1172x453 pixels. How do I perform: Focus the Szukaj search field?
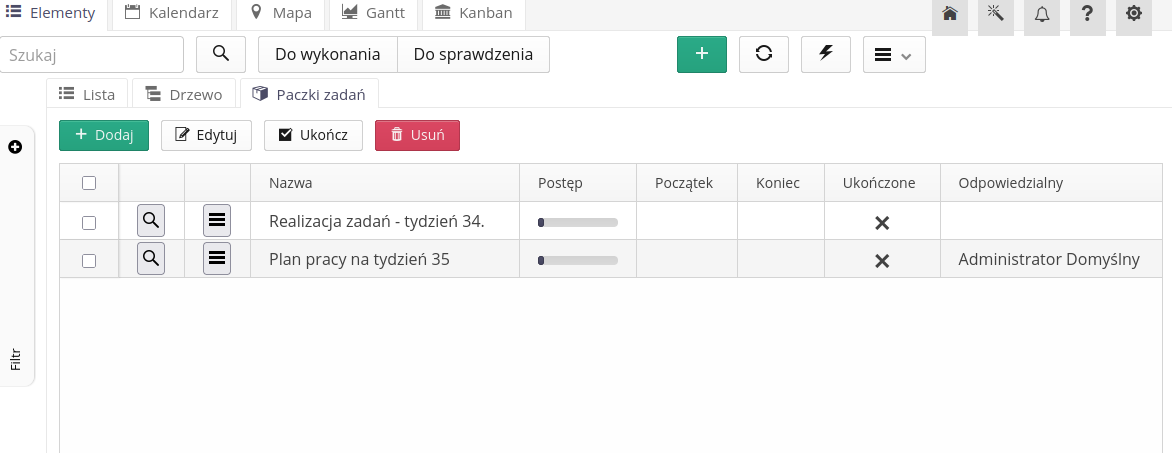(x=92, y=55)
